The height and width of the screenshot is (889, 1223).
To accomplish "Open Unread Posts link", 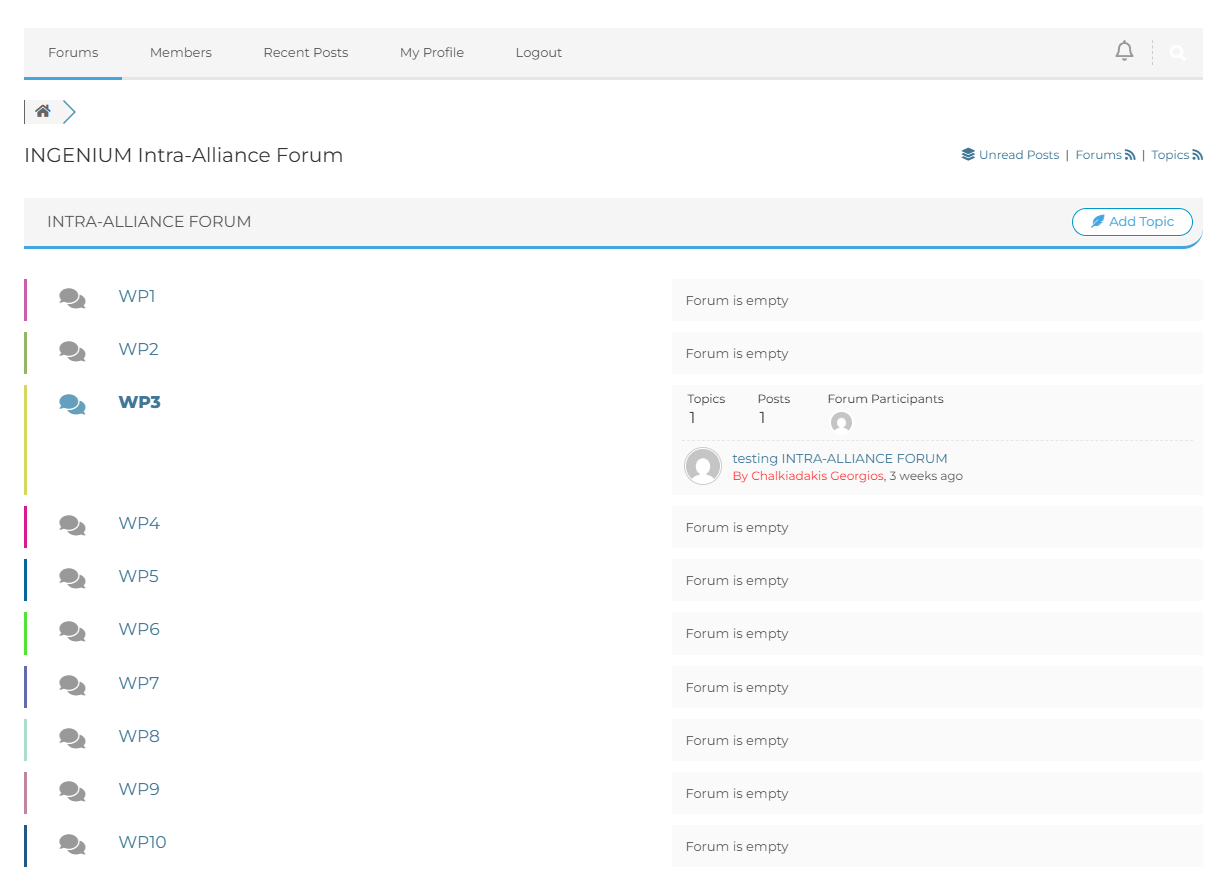I will 1018,155.
